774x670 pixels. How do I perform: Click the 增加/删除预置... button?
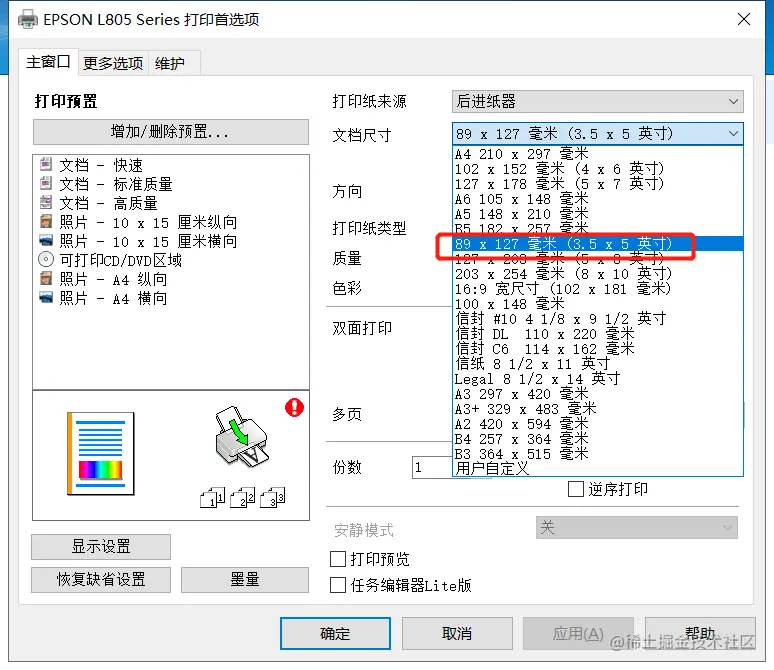(171, 132)
